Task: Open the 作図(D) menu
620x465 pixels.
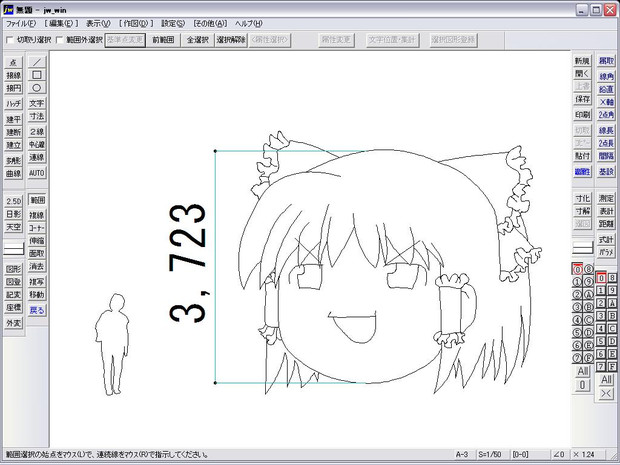Action: [x=136, y=24]
